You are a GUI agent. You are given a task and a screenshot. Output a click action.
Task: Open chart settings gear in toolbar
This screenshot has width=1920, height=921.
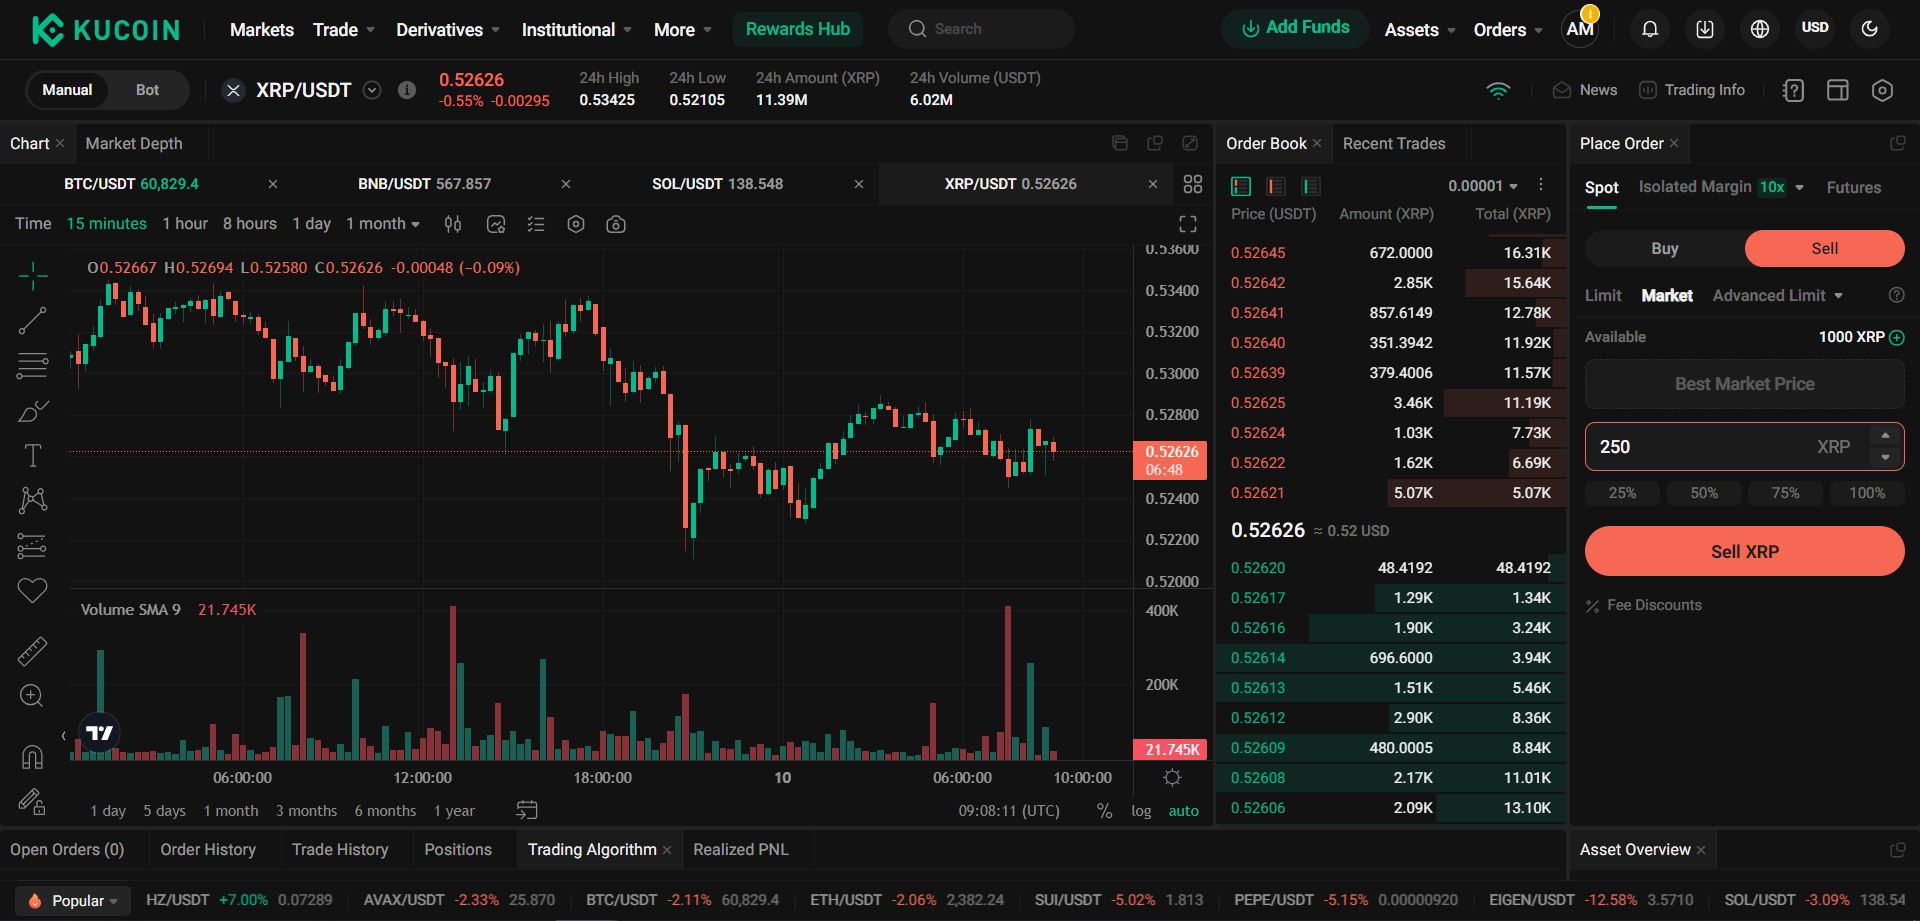point(576,224)
